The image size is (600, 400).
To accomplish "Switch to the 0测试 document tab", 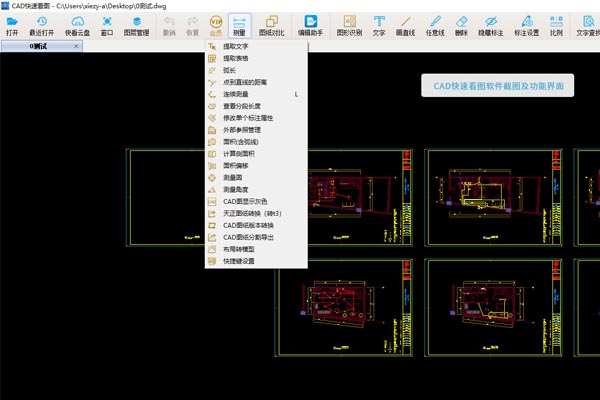I will coord(39,45).
